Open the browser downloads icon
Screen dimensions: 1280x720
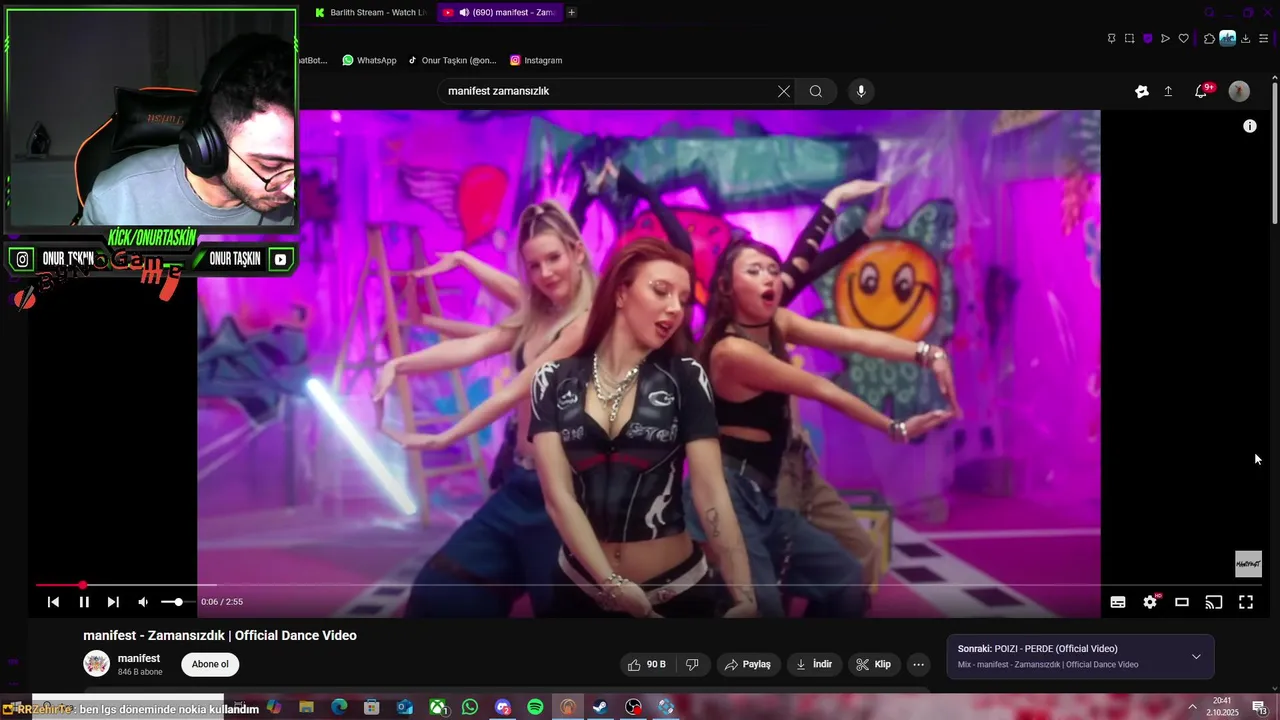click(x=1245, y=38)
